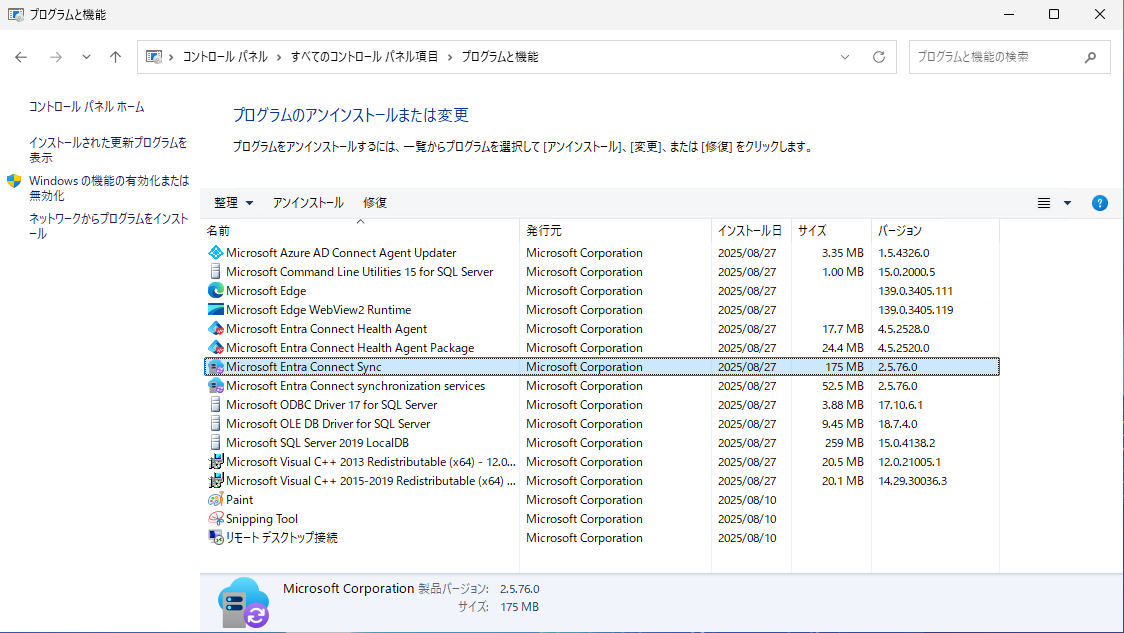
Task: Expand the view options dropdown arrow
Action: tap(1067, 203)
